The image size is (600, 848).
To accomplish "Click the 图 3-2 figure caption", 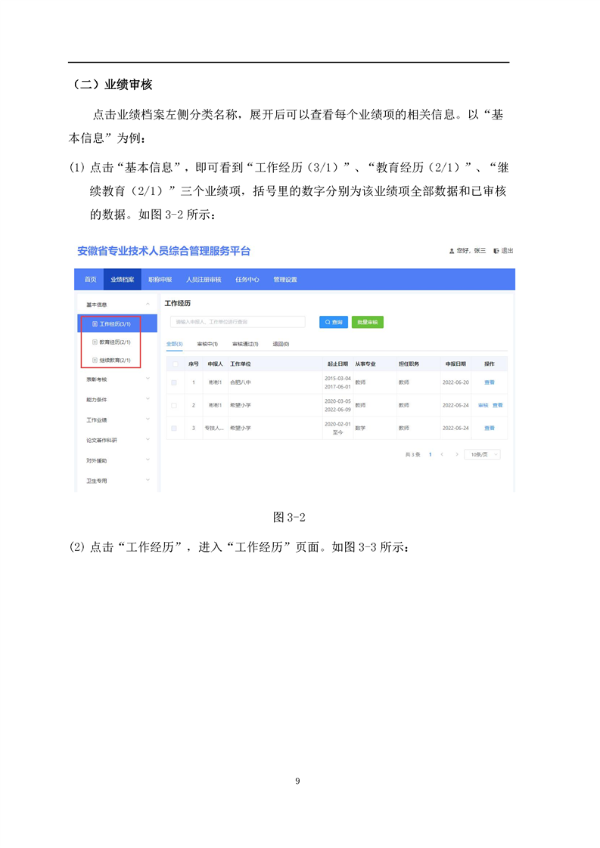I will point(289,518).
